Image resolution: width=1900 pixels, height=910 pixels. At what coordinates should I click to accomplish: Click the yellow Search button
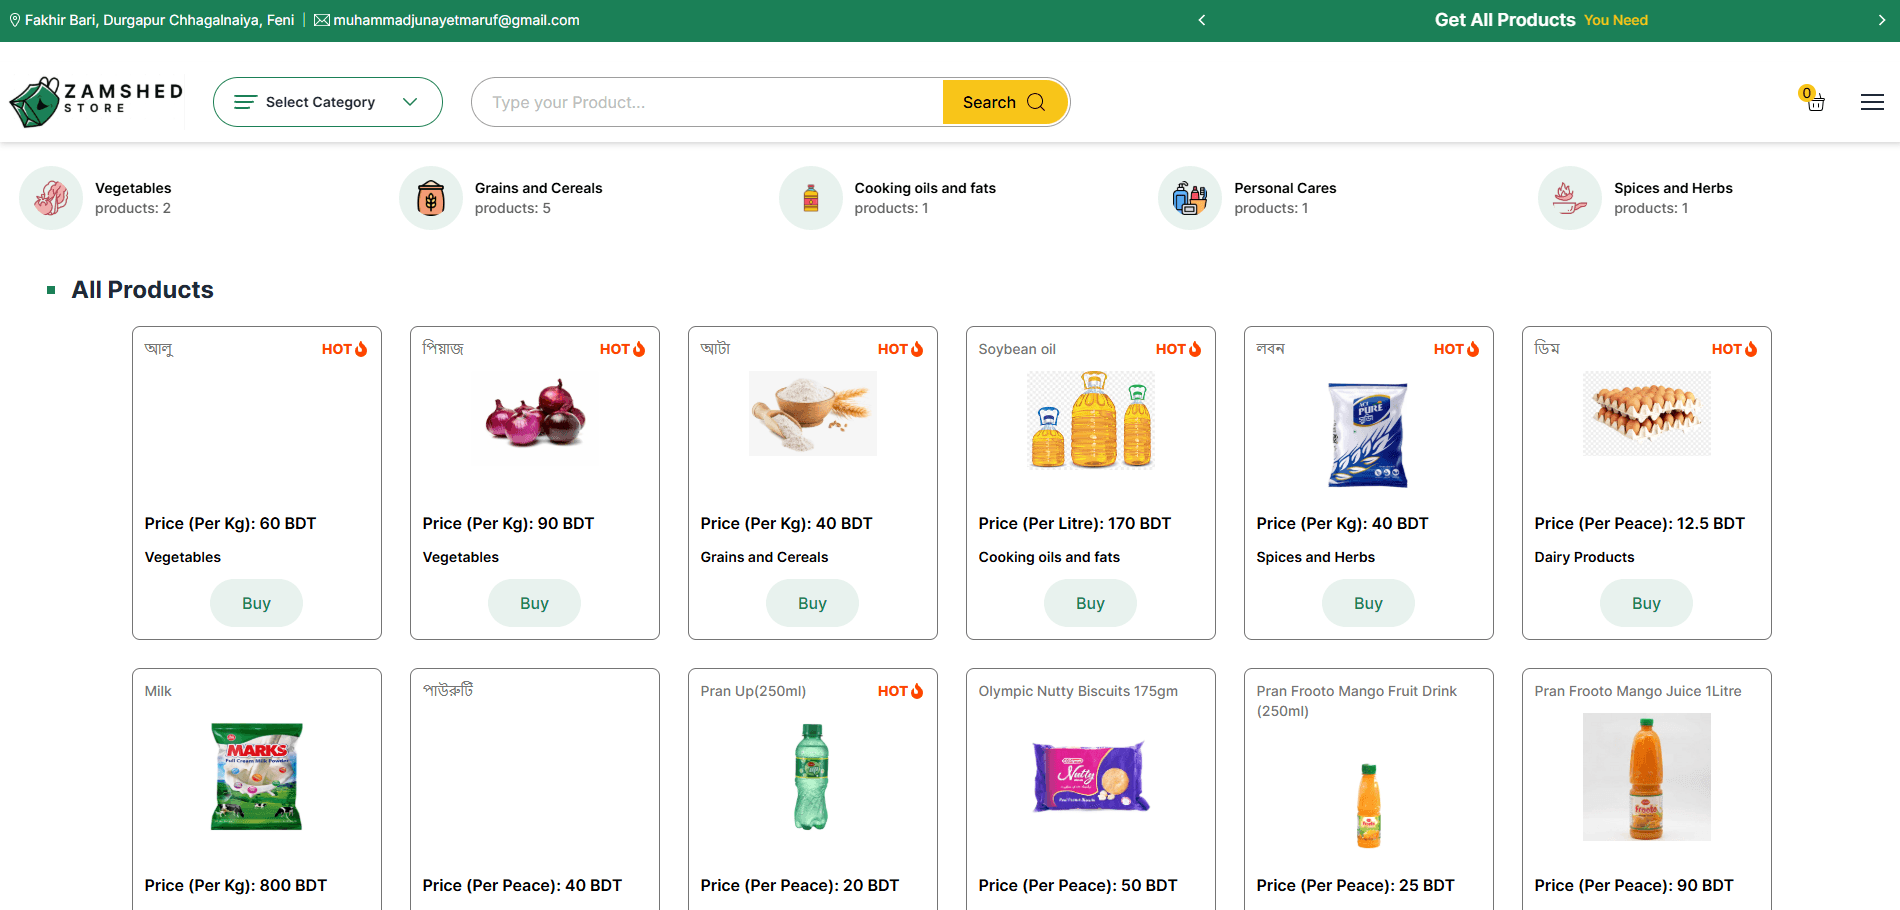tap(1005, 102)
